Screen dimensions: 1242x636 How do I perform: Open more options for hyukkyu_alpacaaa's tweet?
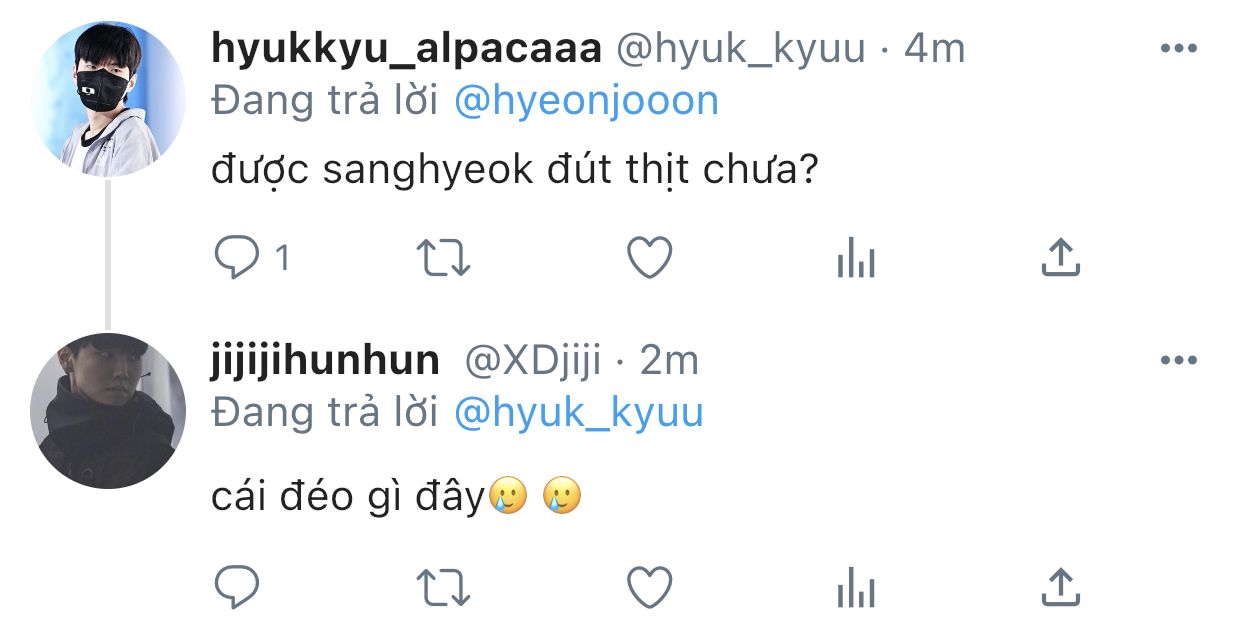click(x=1178, y=48)
